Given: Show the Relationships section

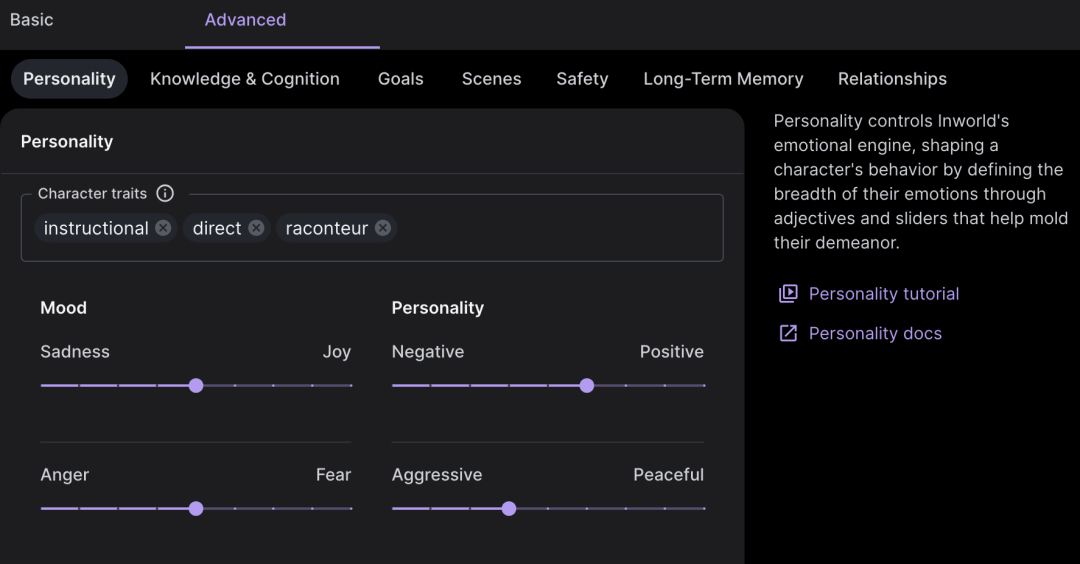Looking at the screenshot, I should pyautogui.click(x=892, y=79).
